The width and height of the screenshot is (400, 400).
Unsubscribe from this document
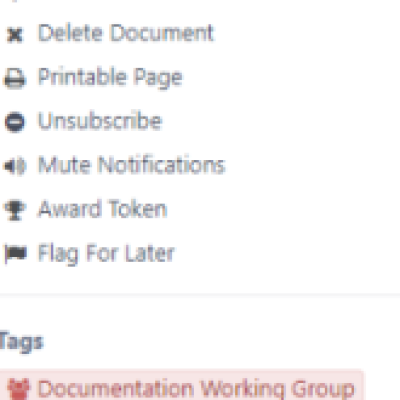[100, 121]
